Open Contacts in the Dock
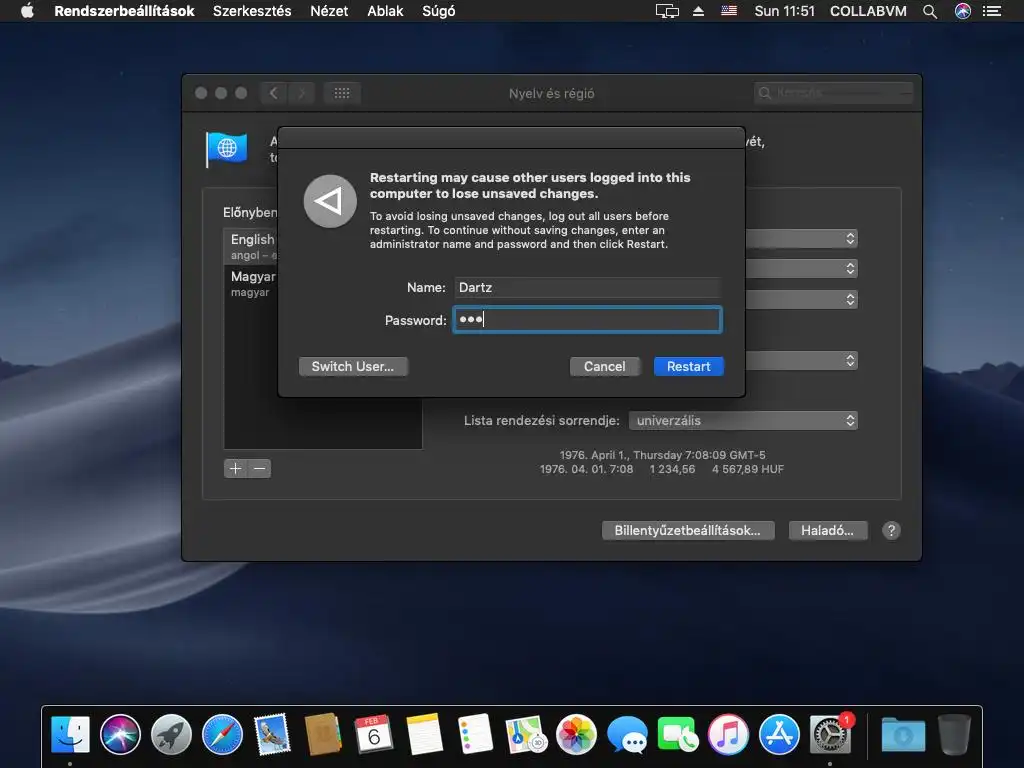The height and width of the screenshot is (768, 1024). click(323, 734)
